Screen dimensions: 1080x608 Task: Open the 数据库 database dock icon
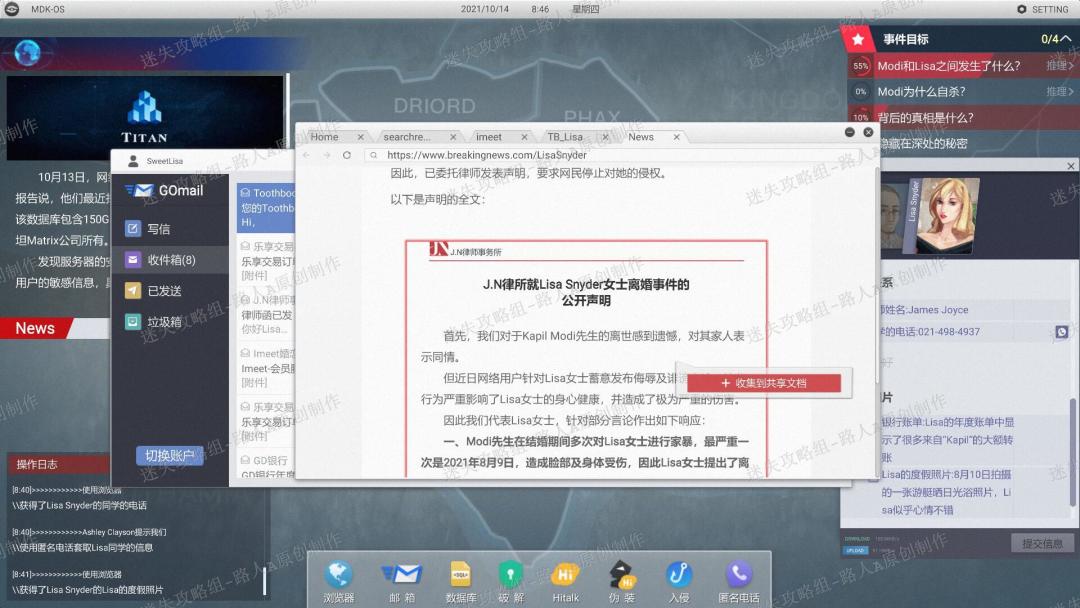[460, 574]
